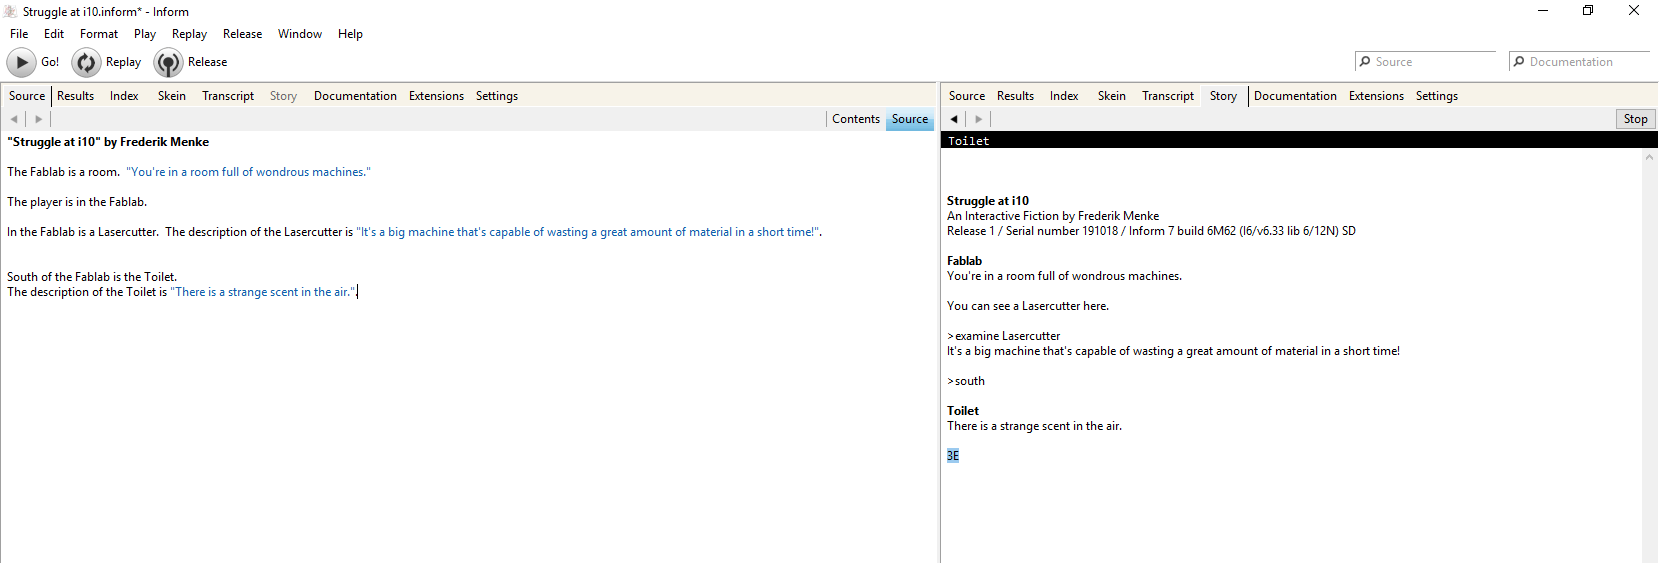Open the Release menu
Image resolution: width=1659 pixels, height=563 pixels.
tap(242, 34)
